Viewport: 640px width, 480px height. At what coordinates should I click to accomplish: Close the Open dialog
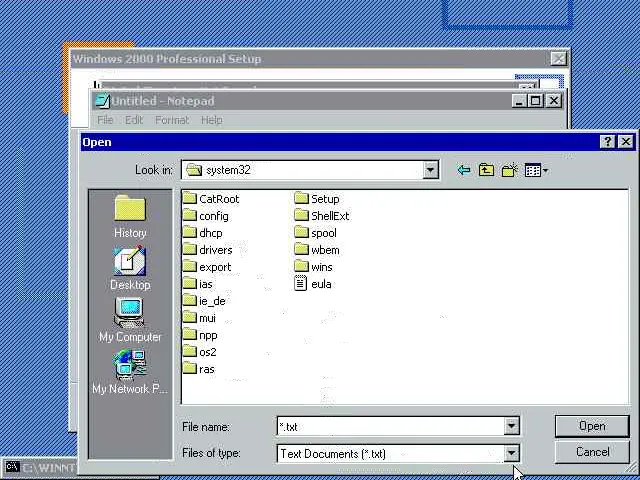tap(625, 142)
